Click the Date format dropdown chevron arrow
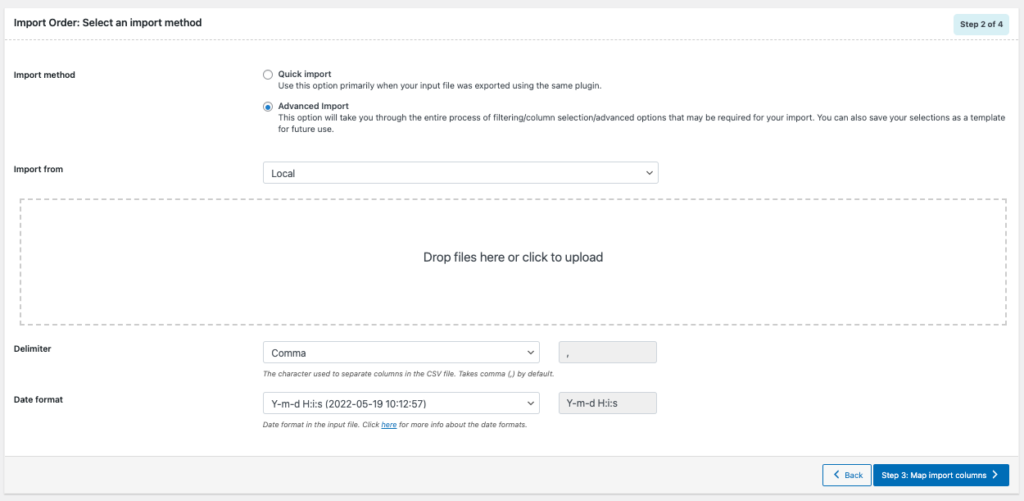 [x=530, y=403]
